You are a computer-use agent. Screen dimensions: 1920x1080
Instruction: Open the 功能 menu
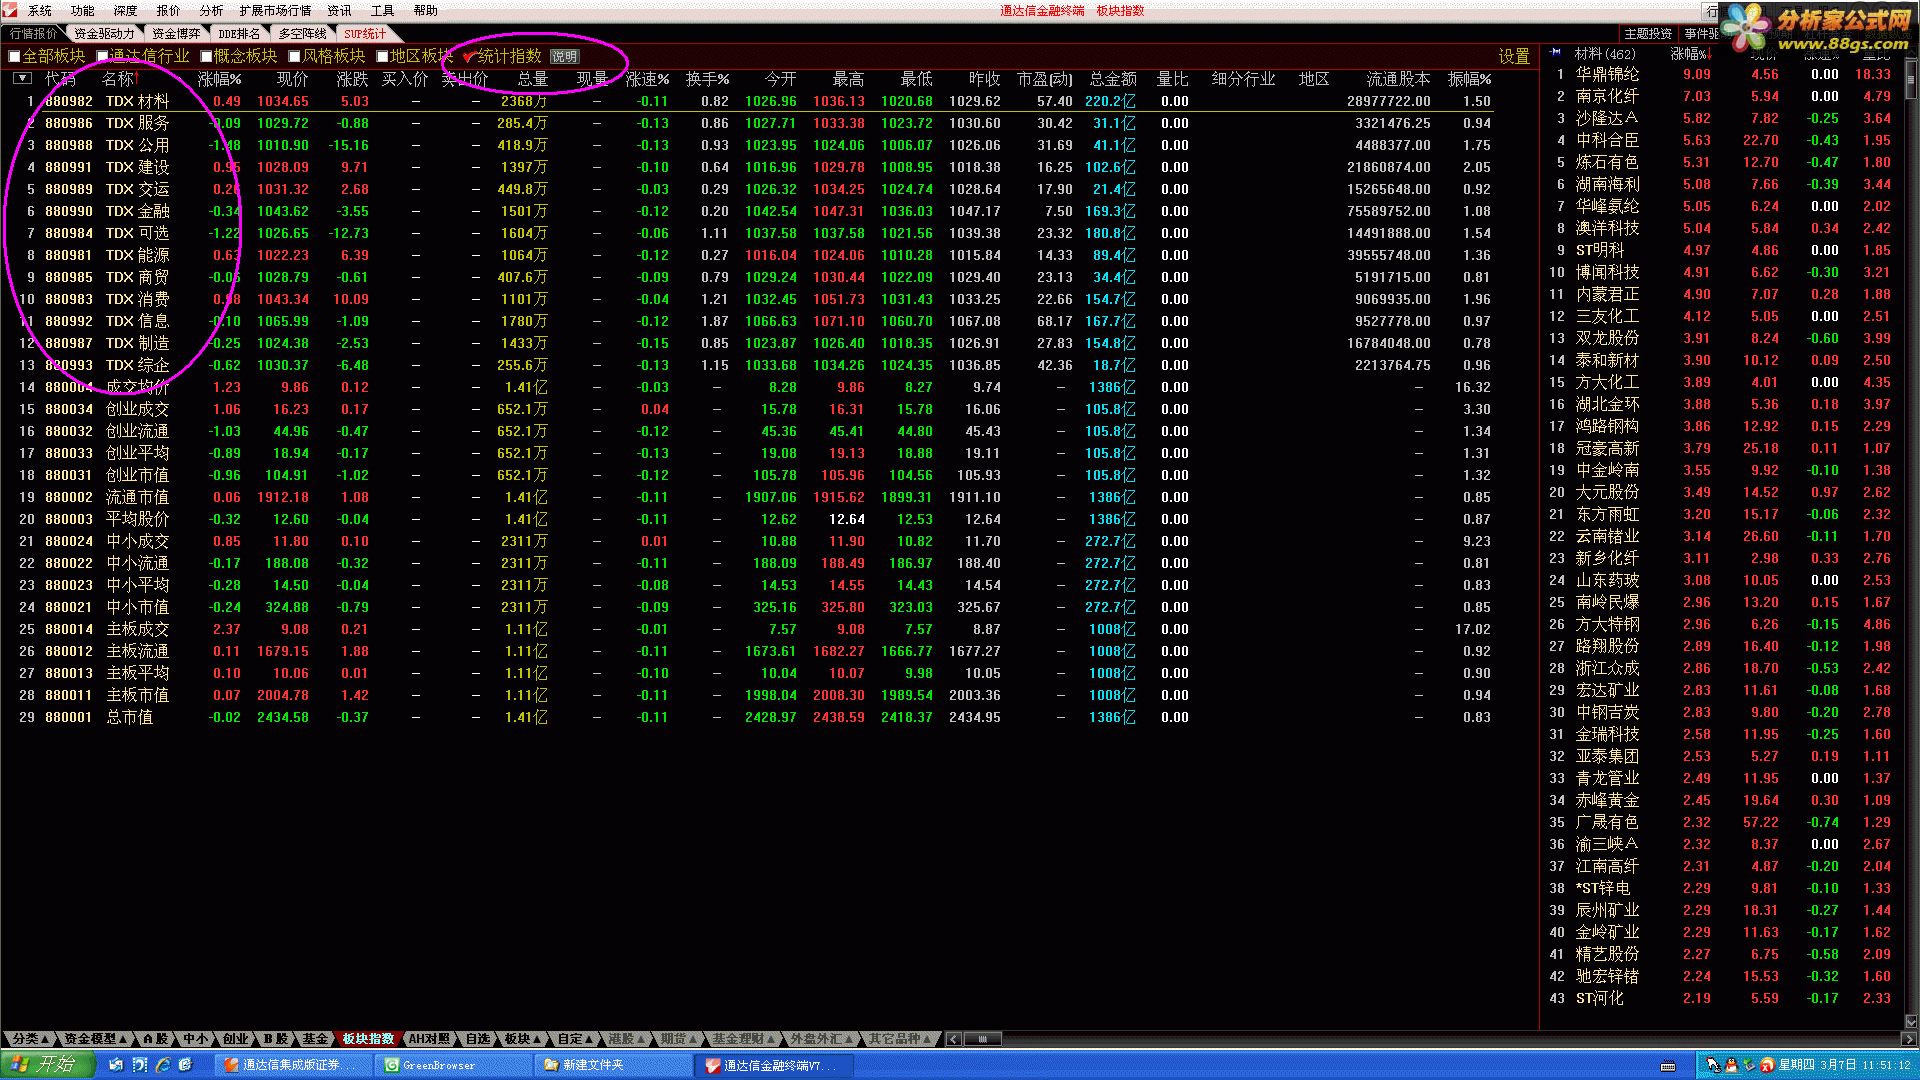click(83, 11)
